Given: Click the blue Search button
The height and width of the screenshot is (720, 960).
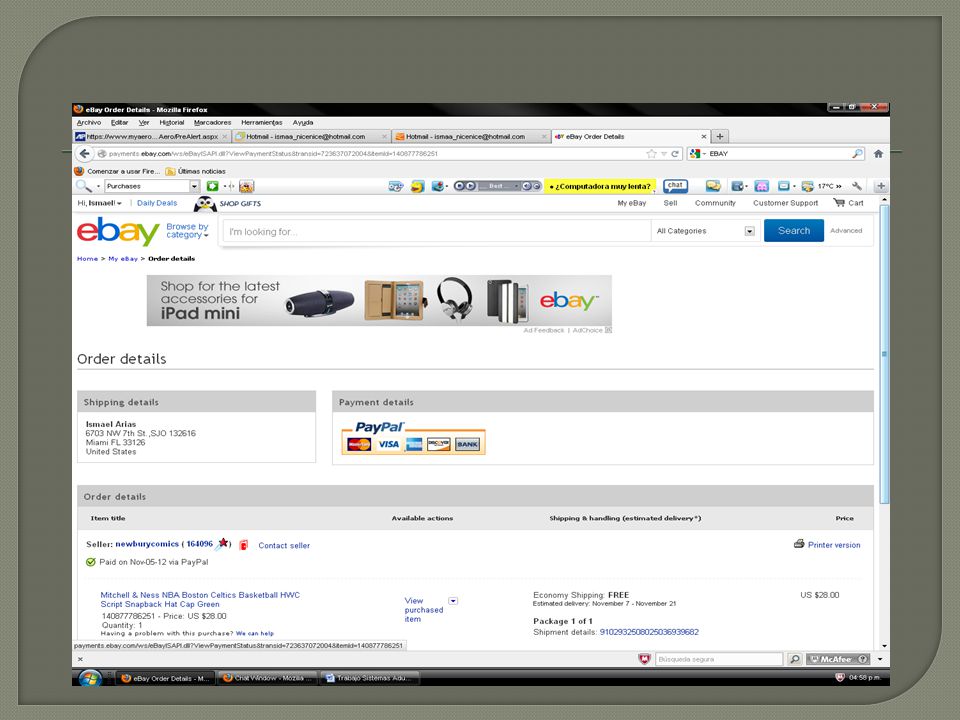Looking at the screenshot, I should [793, 231].
